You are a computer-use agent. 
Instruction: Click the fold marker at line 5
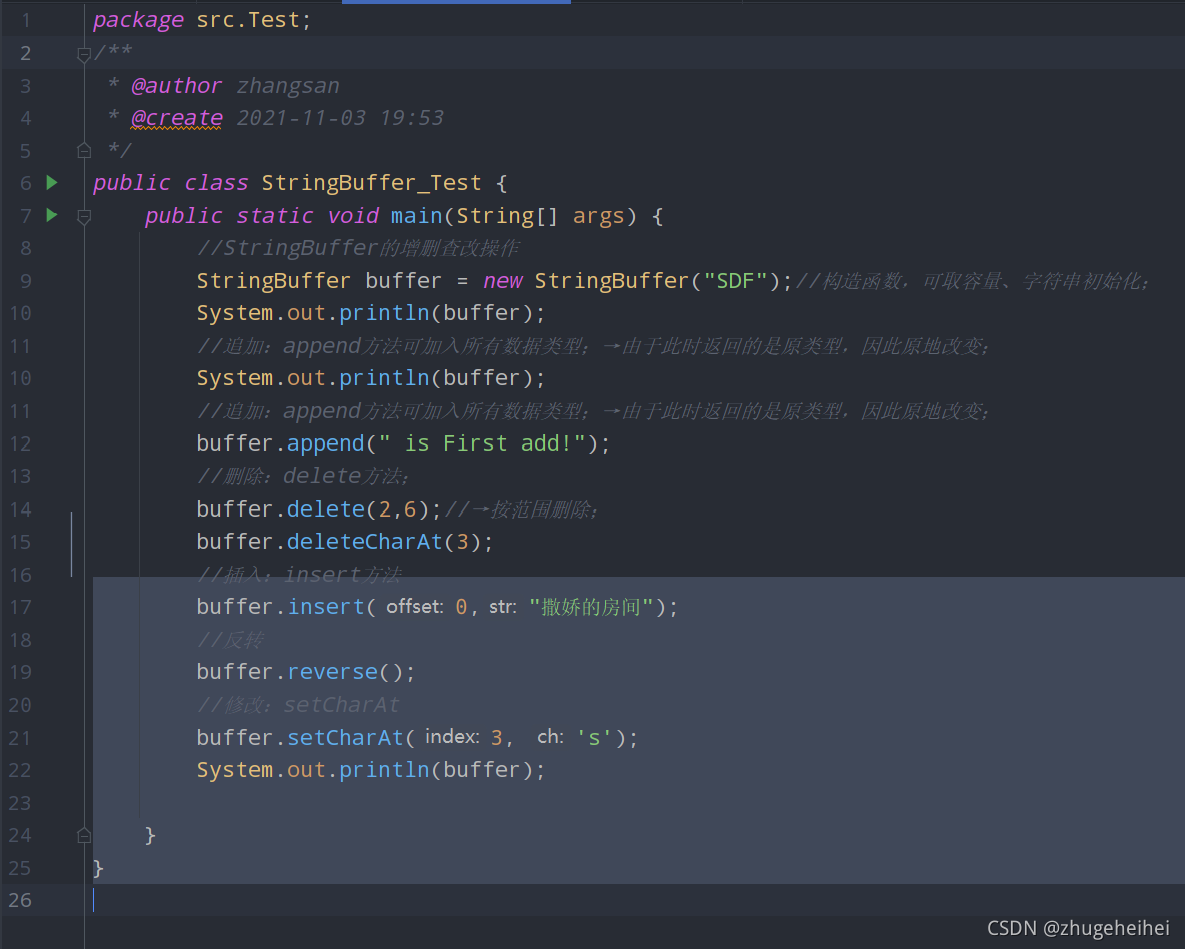[84, 150]
